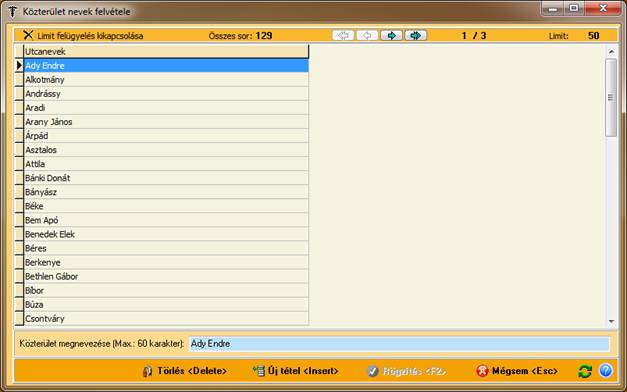The height and width of the screenshot is (392, 627).
Task: Jump to the last page arrow
Action: 416,36
